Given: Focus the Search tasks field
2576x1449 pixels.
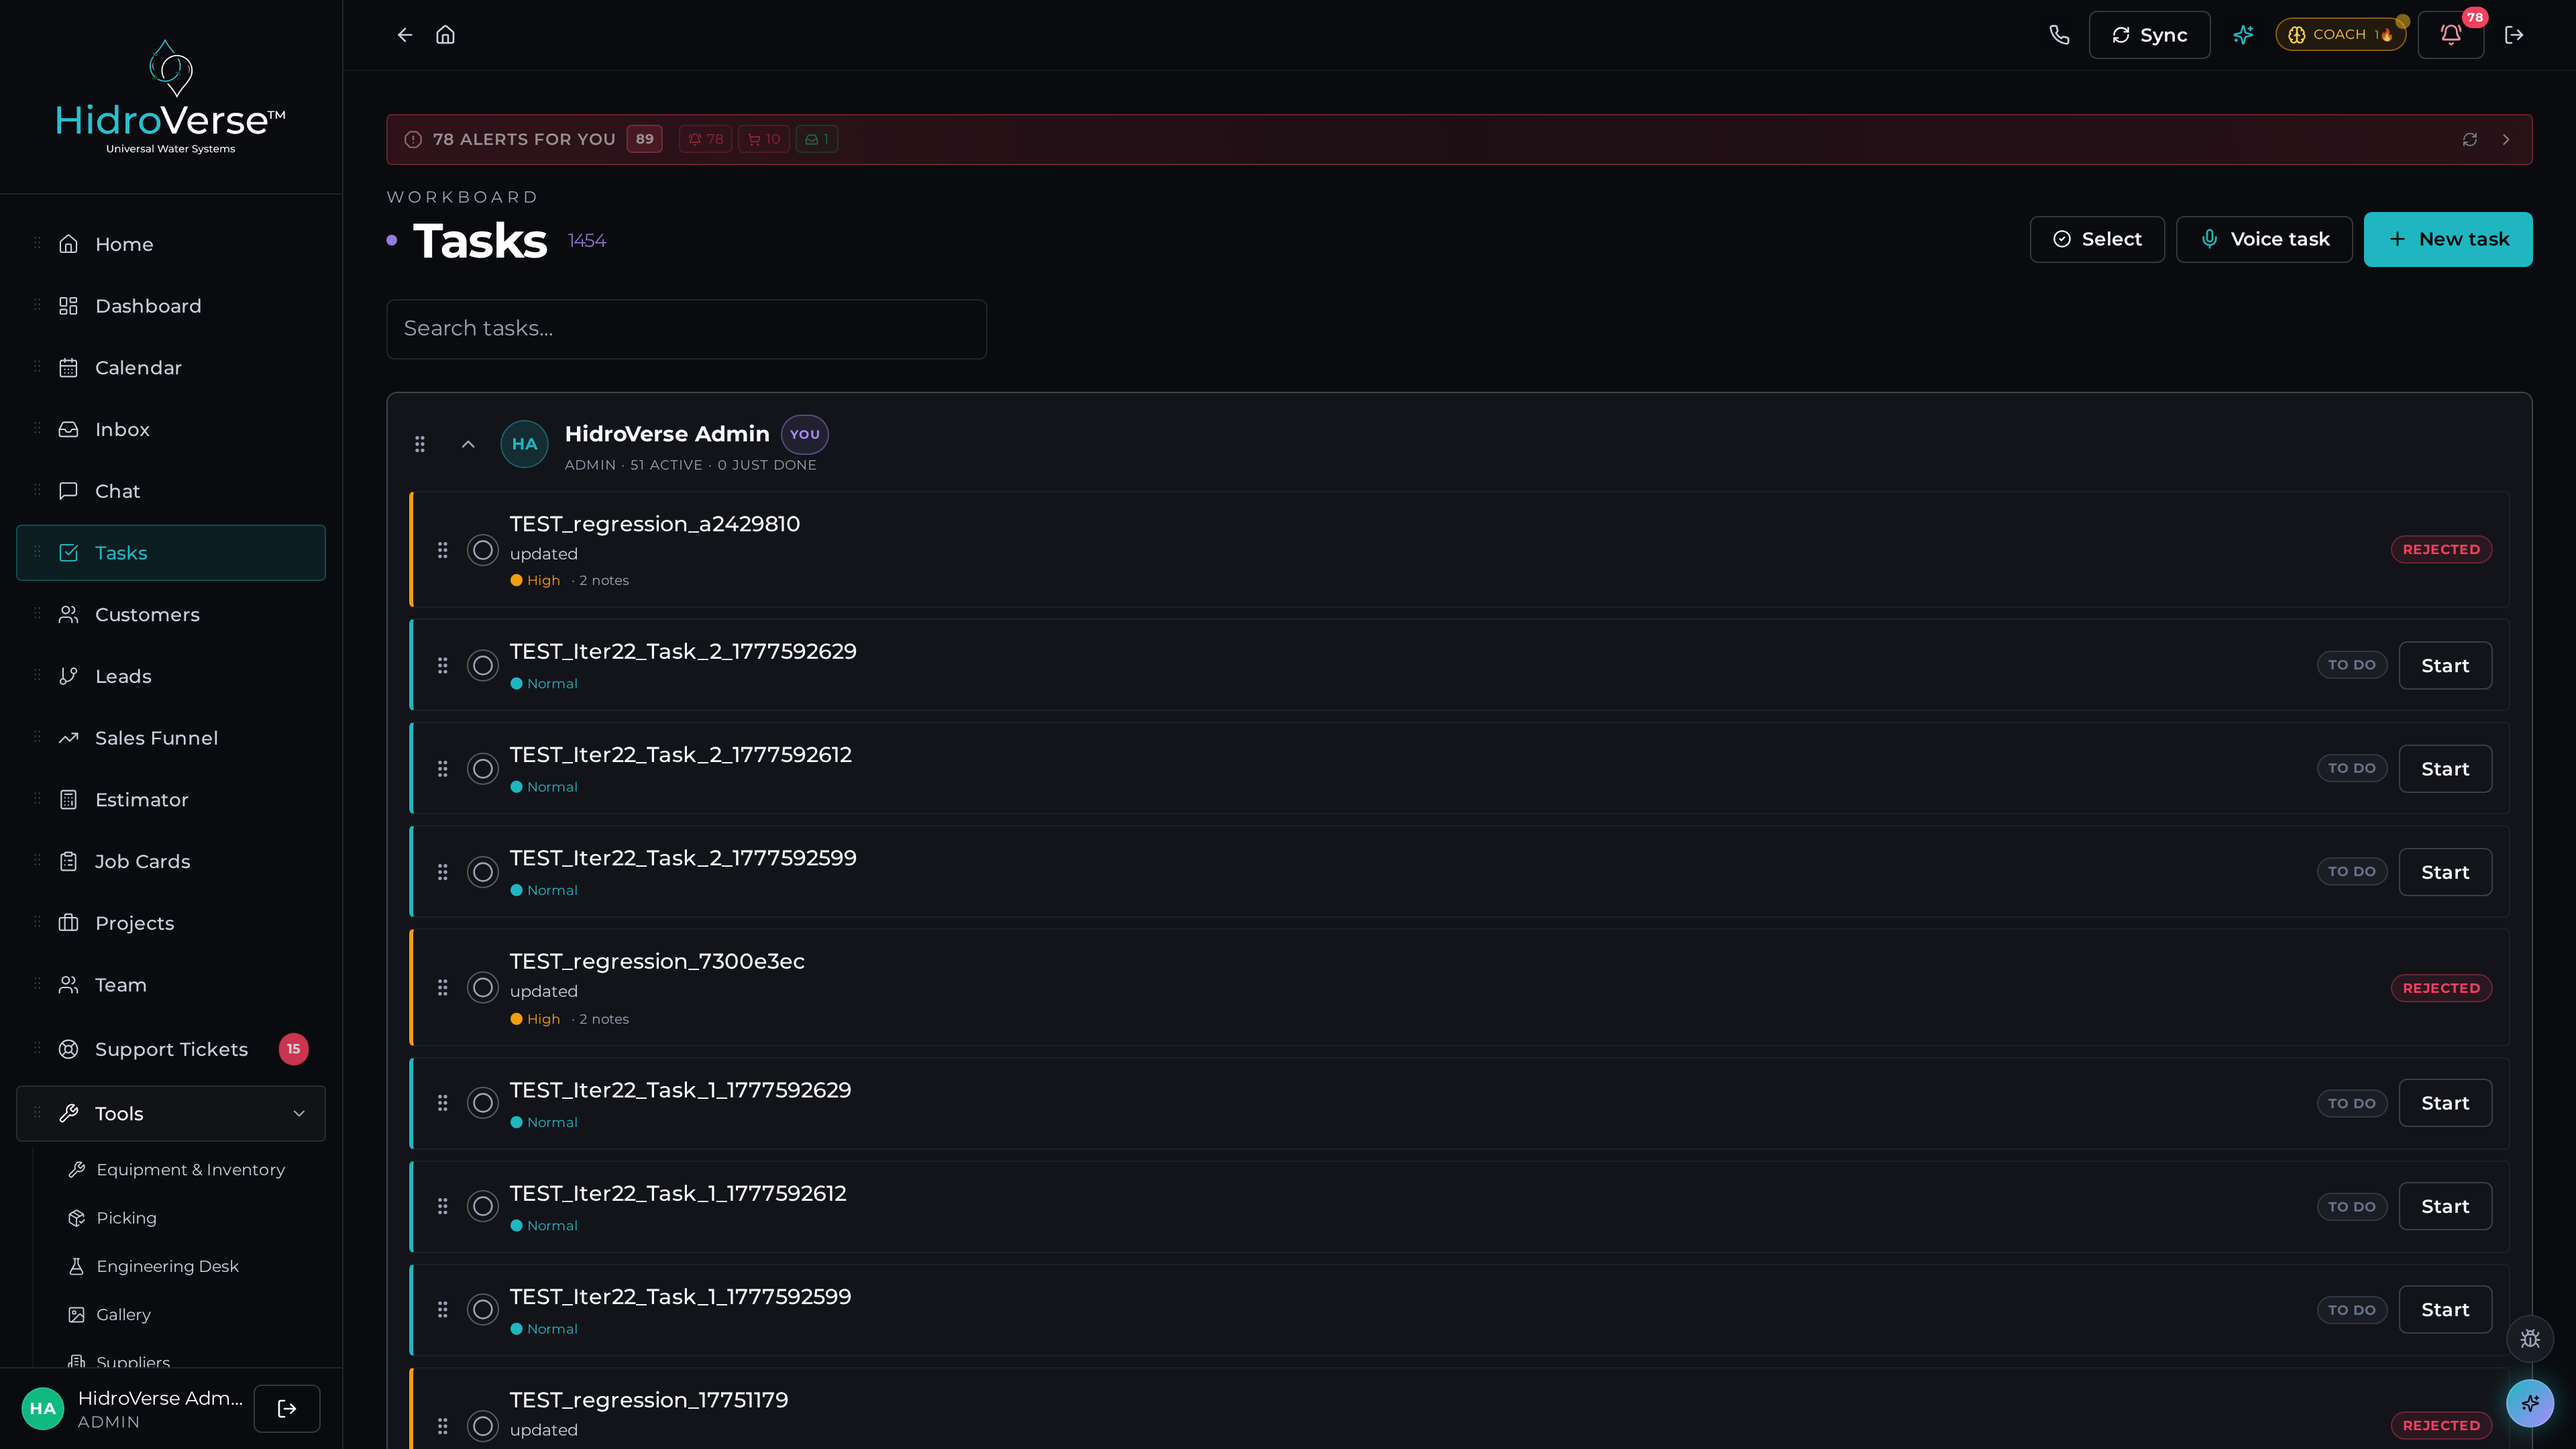Looking at the screenshot, I should (687, 329).
